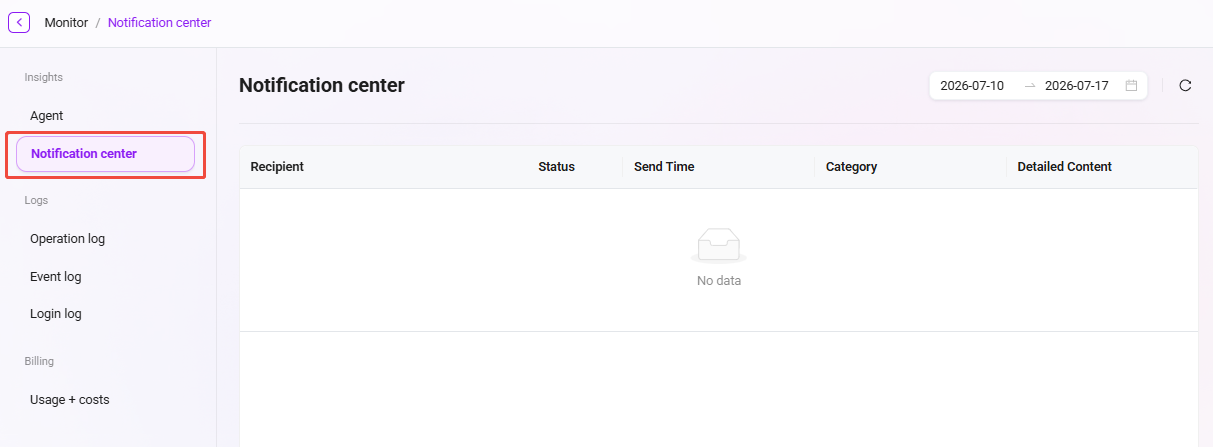Click the empty inbox No data icon
The width and height of the screenshot is (1213, 447).
719,246
